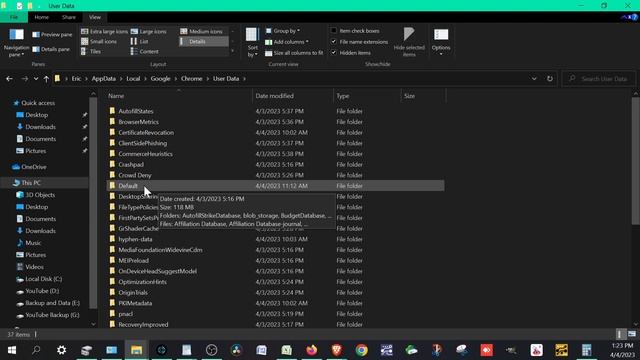This screenshot has width=640, height=360.
Task: Switch to List layout
Action: point(140,42)
